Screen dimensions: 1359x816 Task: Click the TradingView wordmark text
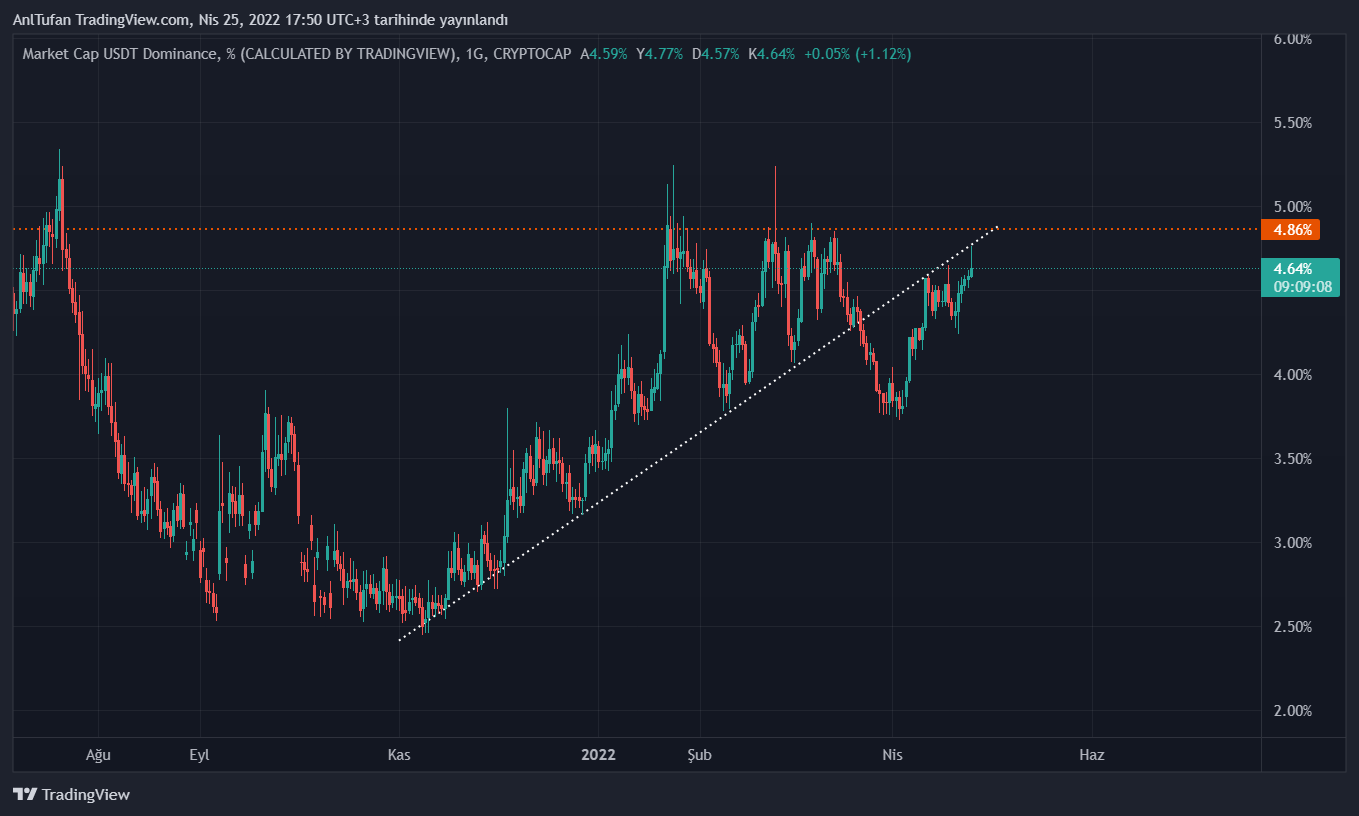[x=86, y=795]
